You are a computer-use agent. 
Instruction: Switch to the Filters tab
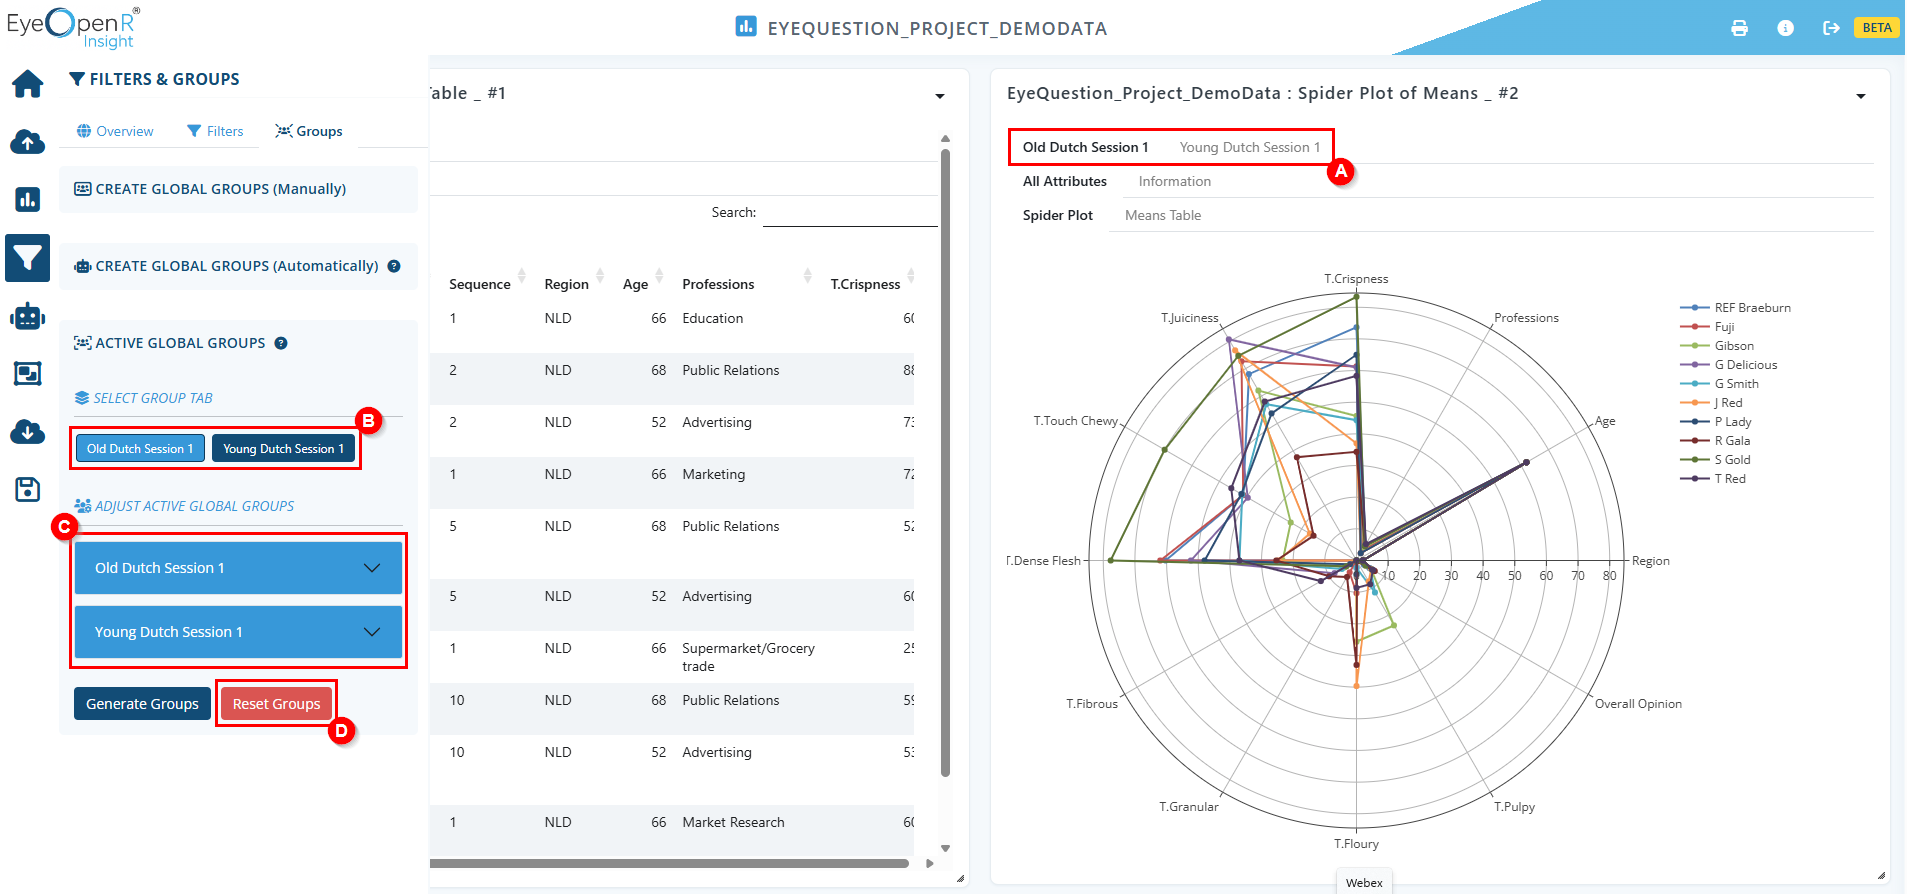click(x=215, y=131)
